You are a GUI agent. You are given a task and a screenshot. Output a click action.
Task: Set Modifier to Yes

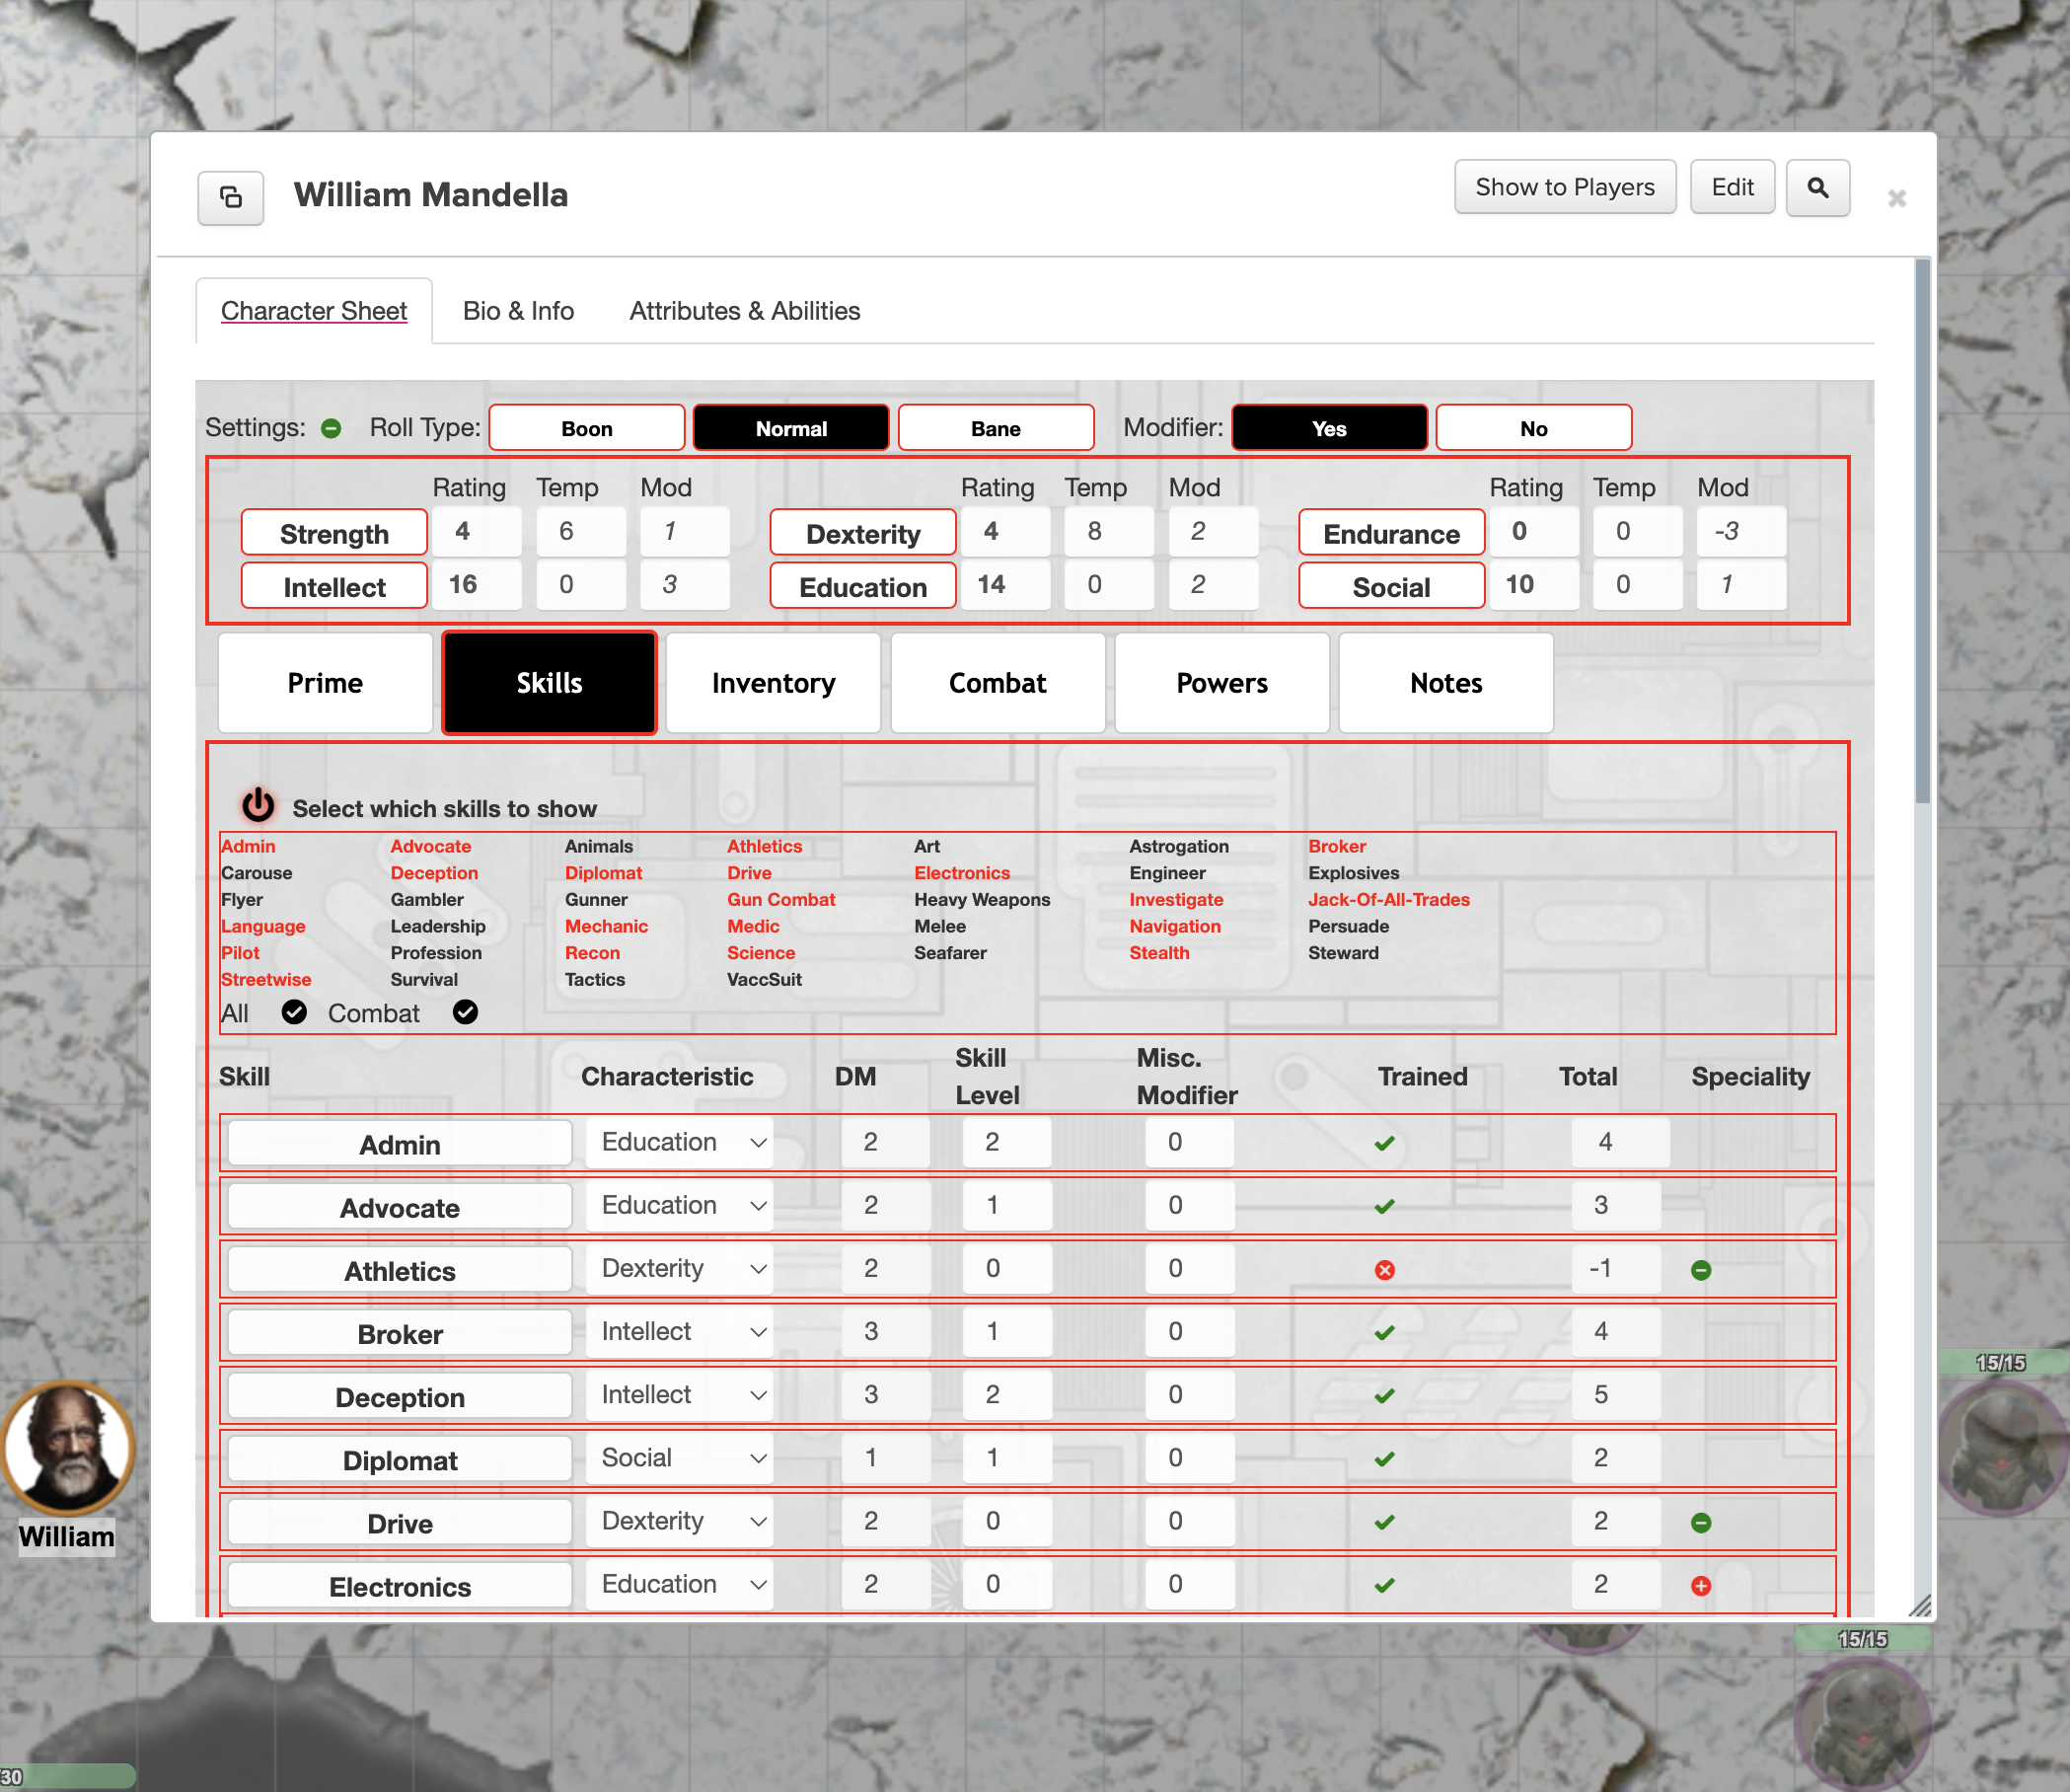click(x=1329, y=428)
